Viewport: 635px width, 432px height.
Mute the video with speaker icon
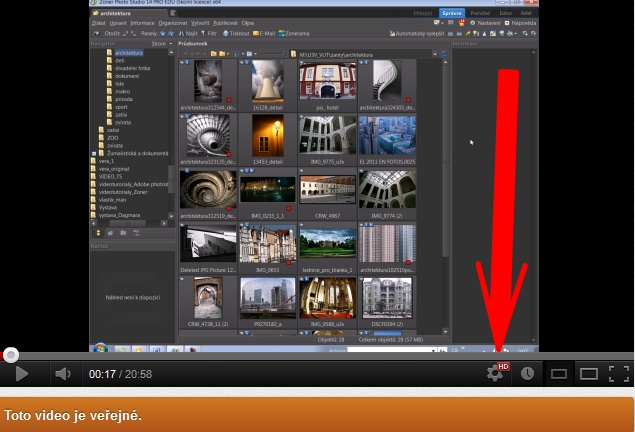pos(62,374)
